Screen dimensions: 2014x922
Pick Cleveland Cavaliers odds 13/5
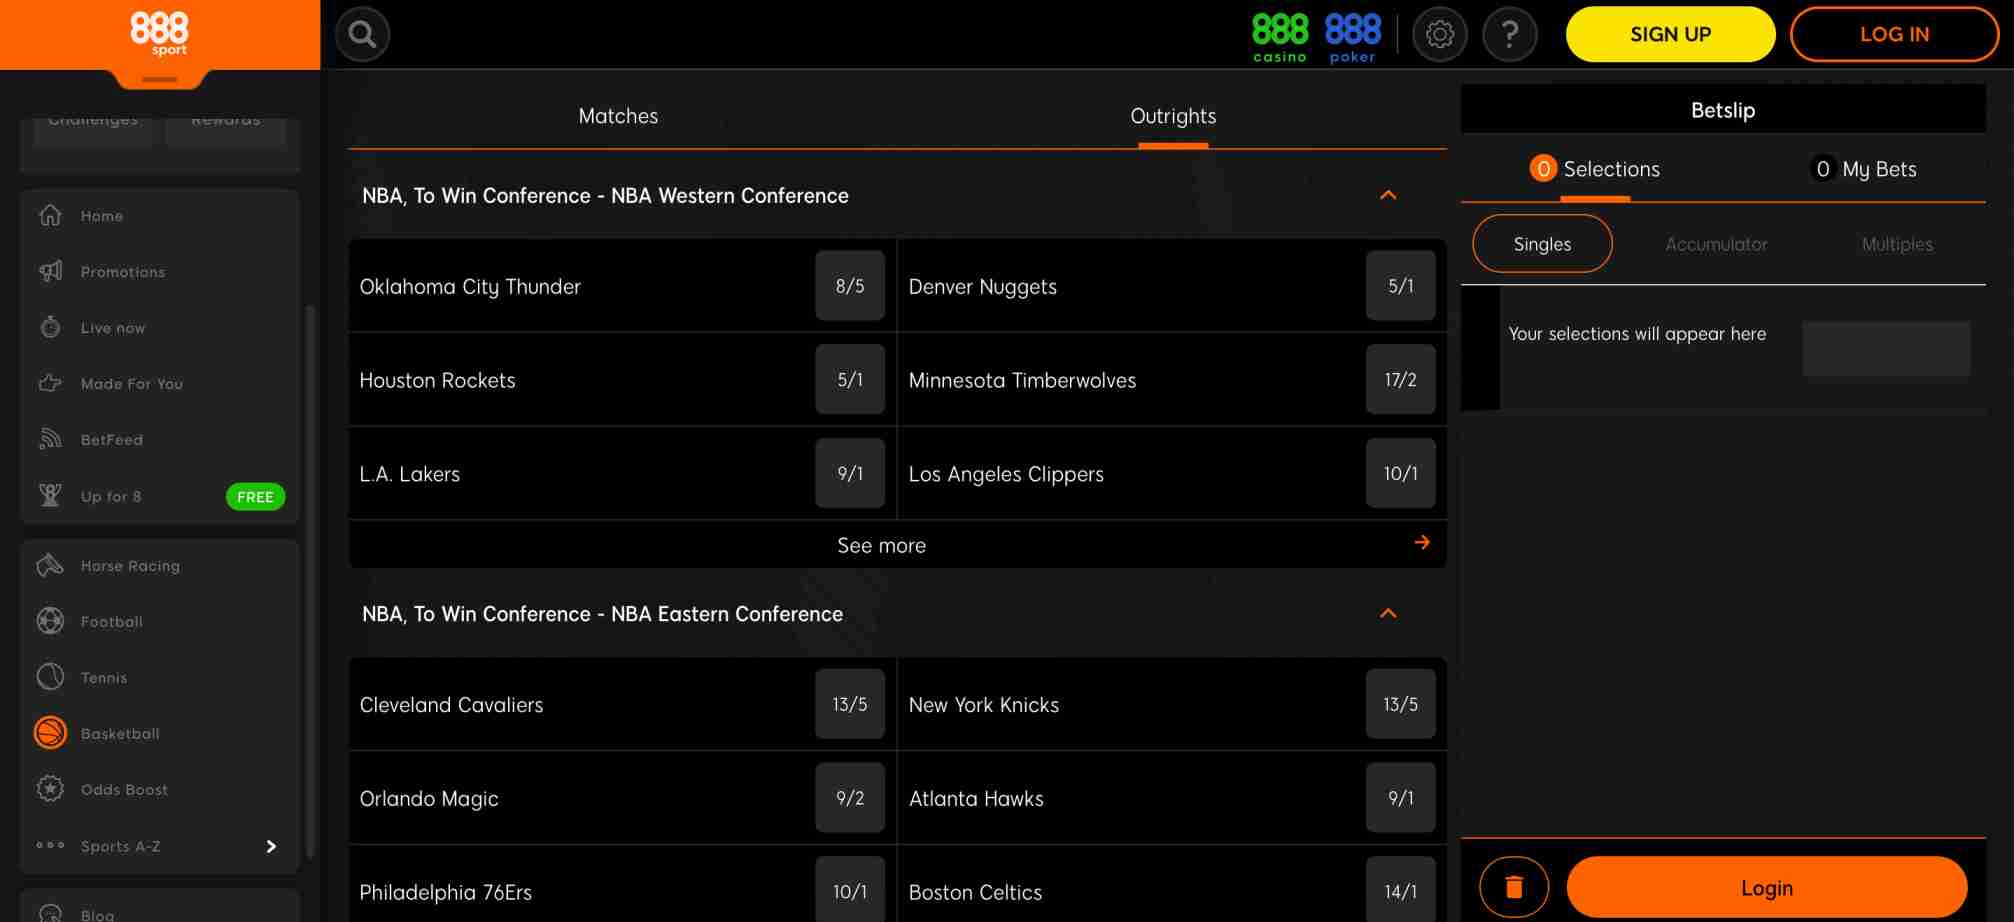point(850,704)
